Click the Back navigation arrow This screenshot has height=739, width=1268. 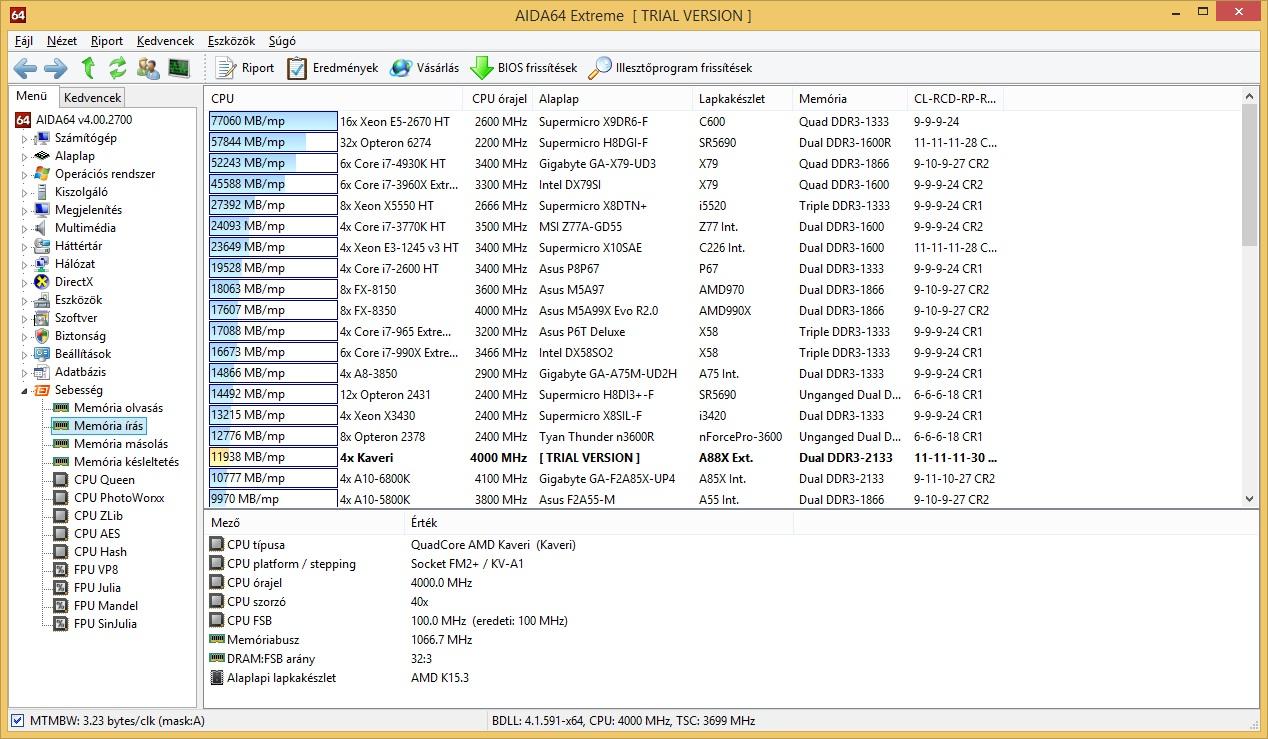tap(25, 68)
